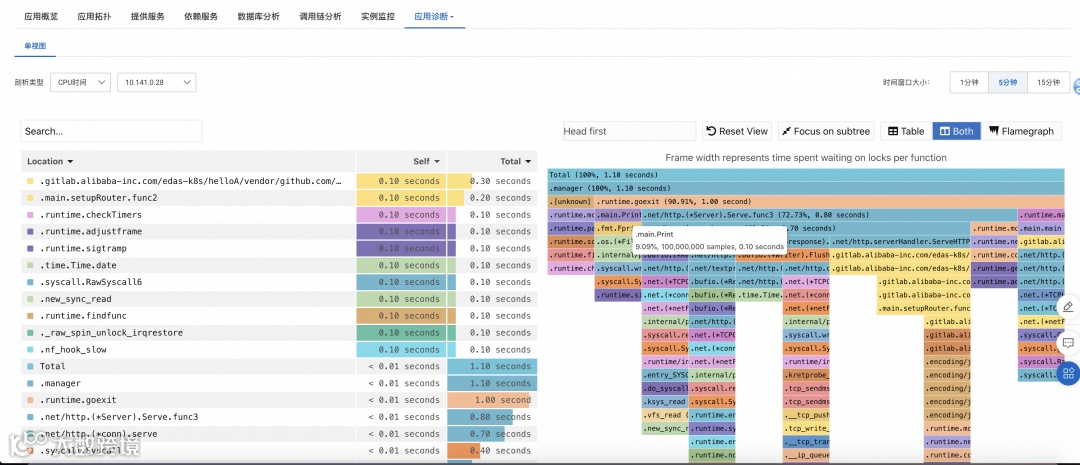Click the blue grid apps floating icon

tap(1068, 374)
